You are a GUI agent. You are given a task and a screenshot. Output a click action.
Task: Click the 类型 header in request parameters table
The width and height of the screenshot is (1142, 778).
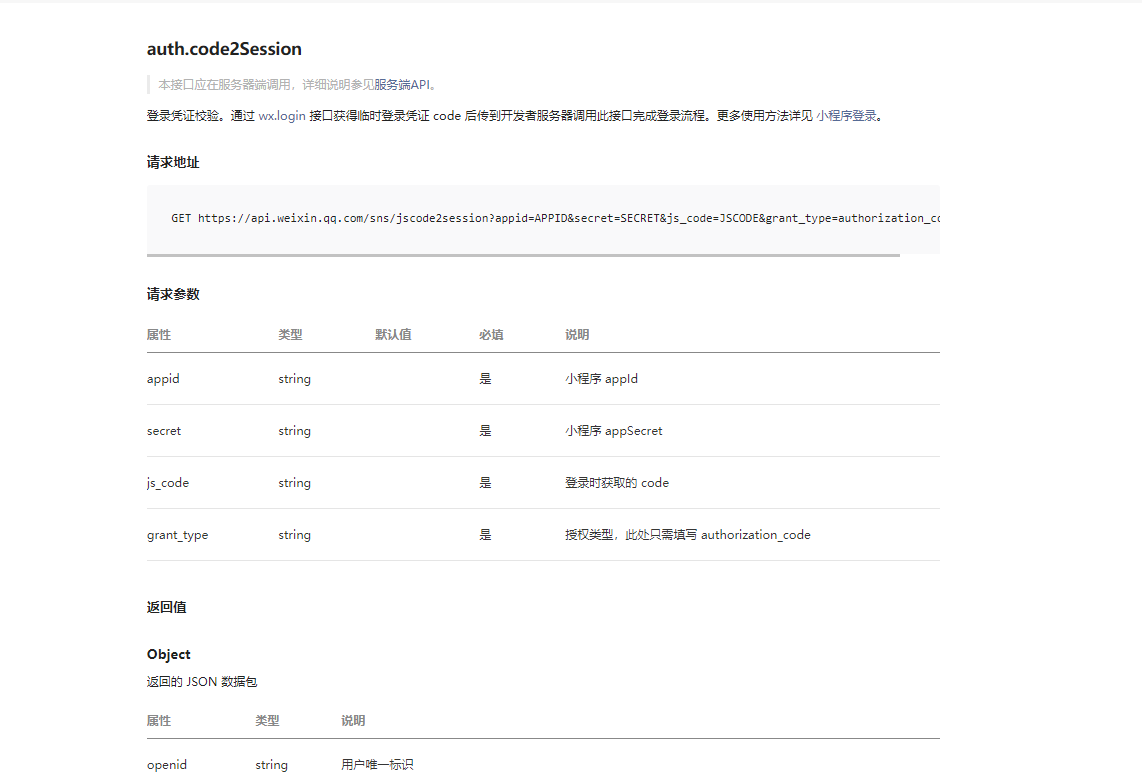tap(290, 334)
